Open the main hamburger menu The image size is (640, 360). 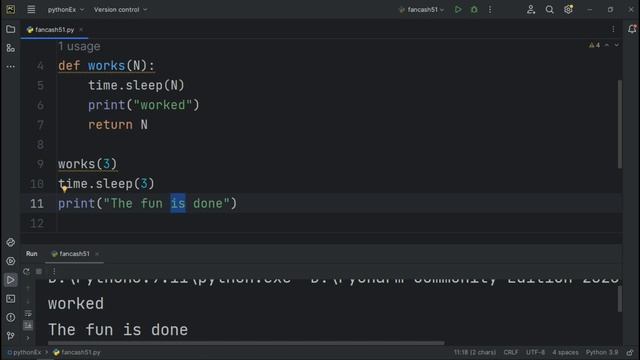31,9
